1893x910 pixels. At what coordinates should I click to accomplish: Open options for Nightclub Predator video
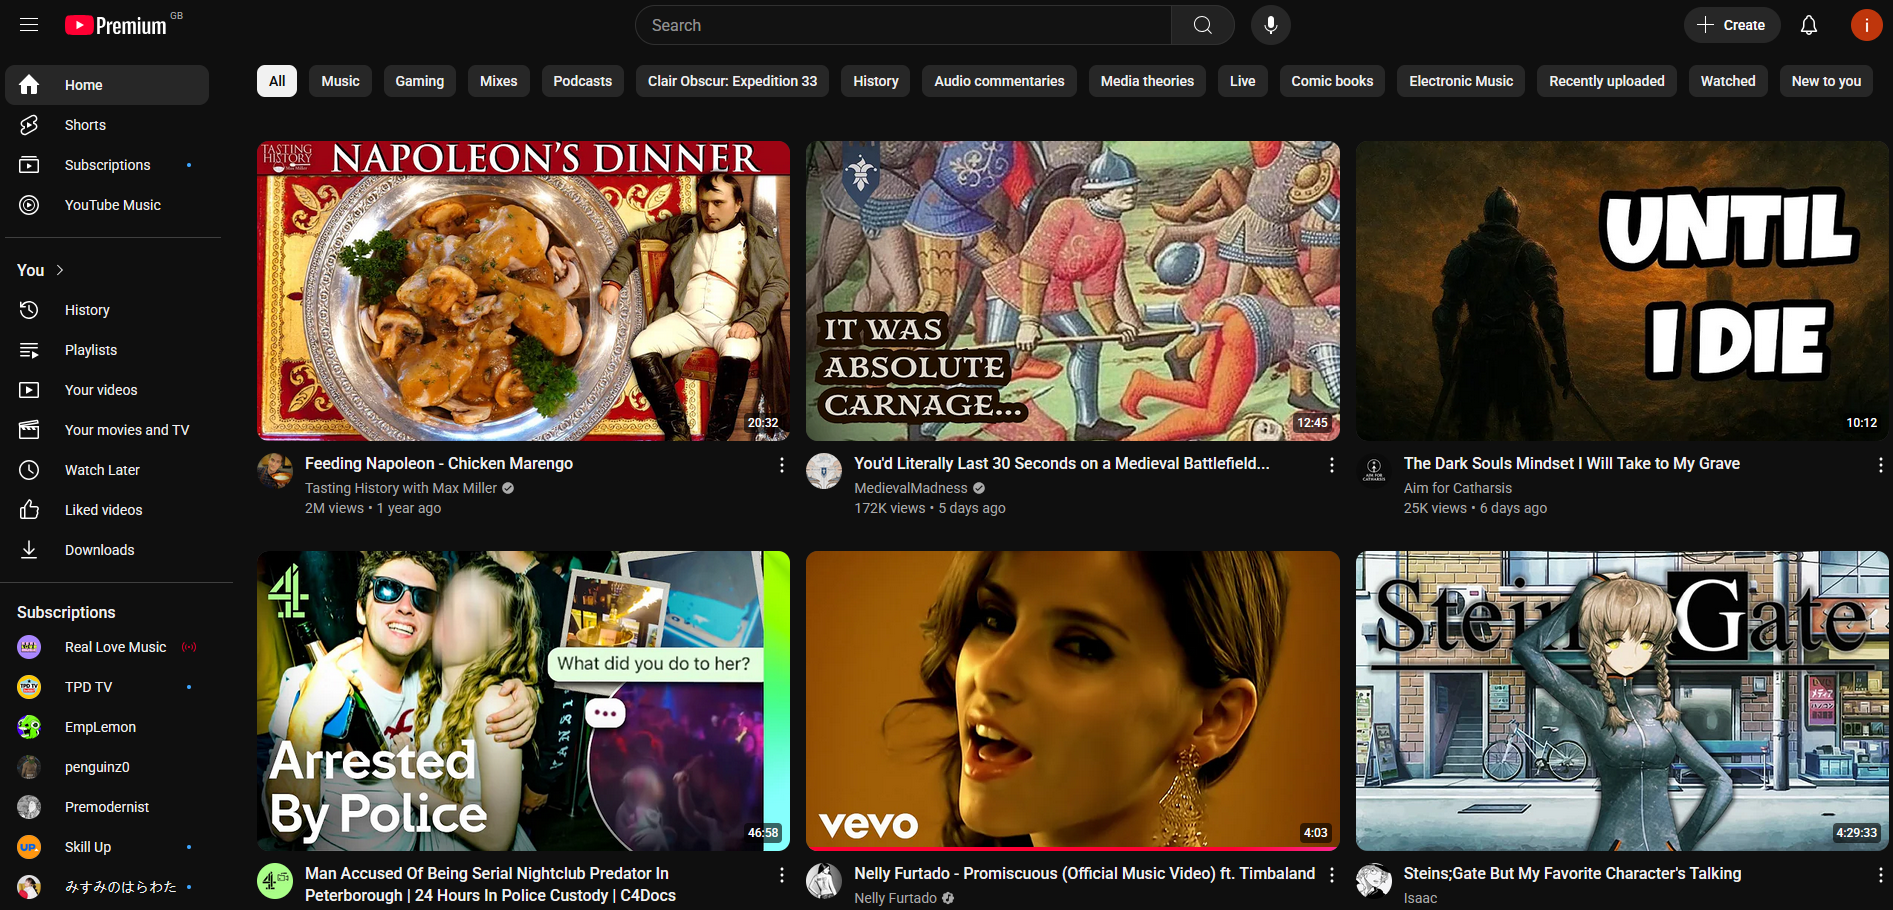(782, 875)
